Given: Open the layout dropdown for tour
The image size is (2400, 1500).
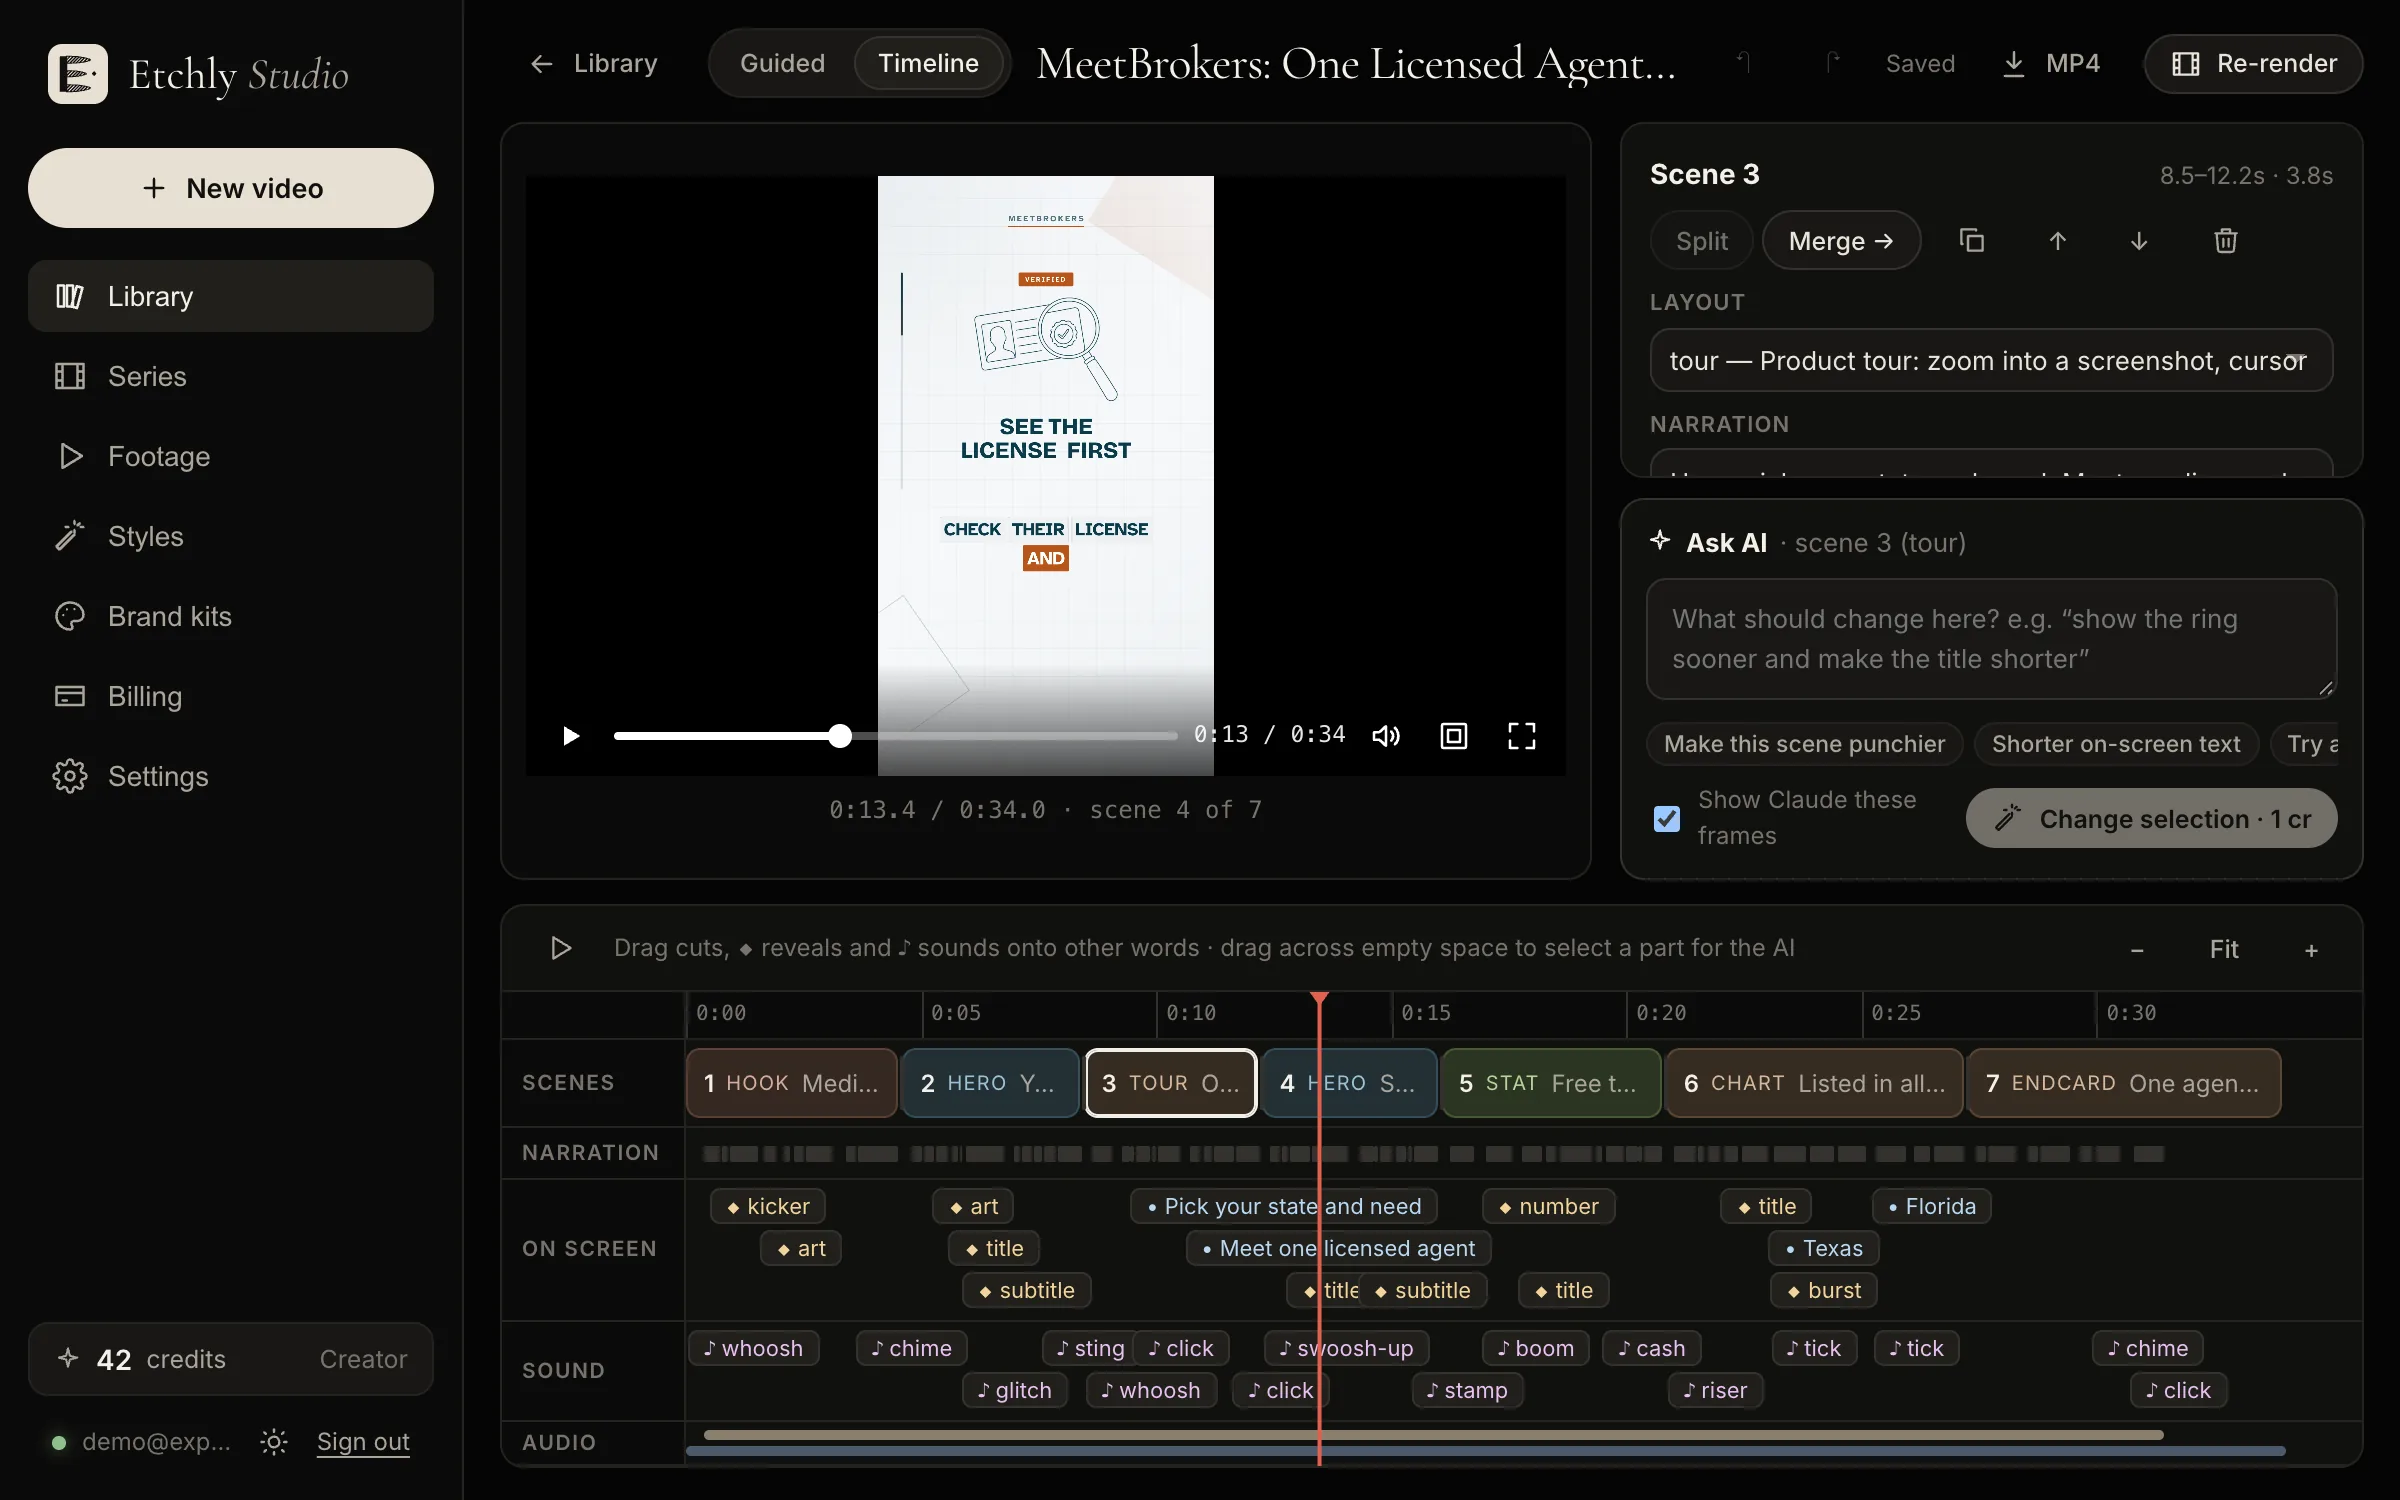Looking at the screenshot, I should (x=1991, y=360).
